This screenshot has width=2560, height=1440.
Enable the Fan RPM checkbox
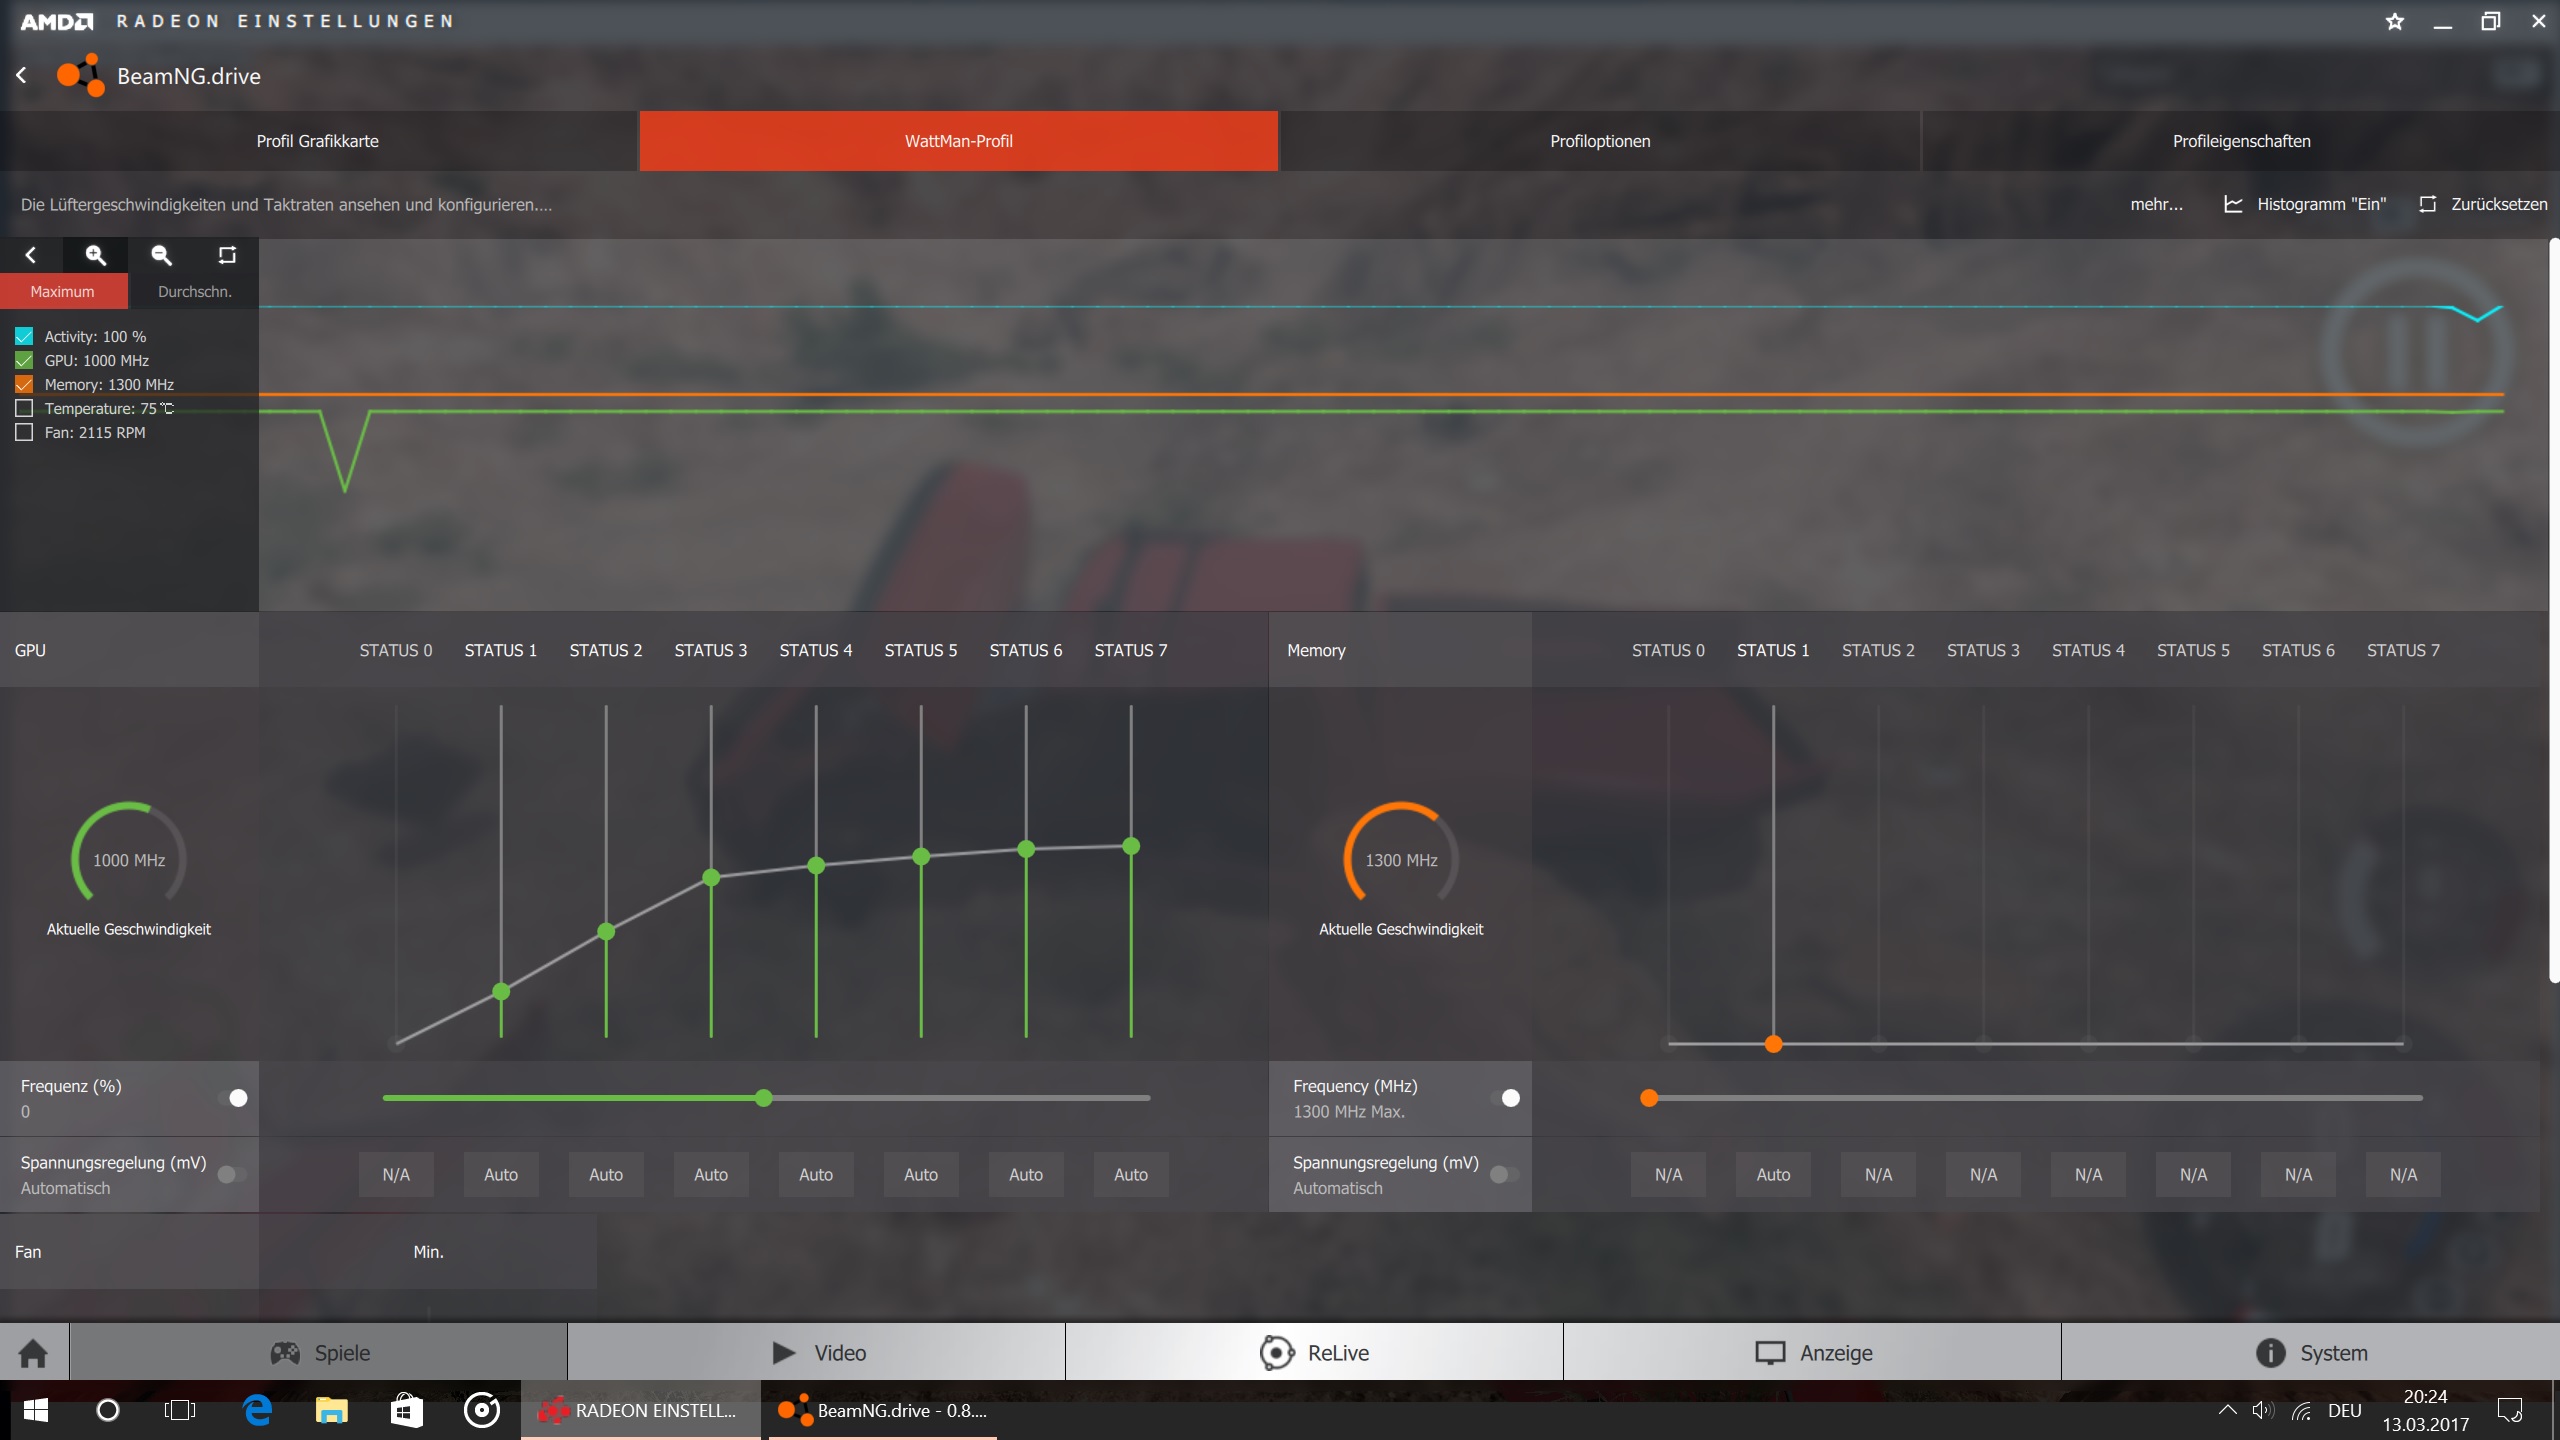point(24,432)
